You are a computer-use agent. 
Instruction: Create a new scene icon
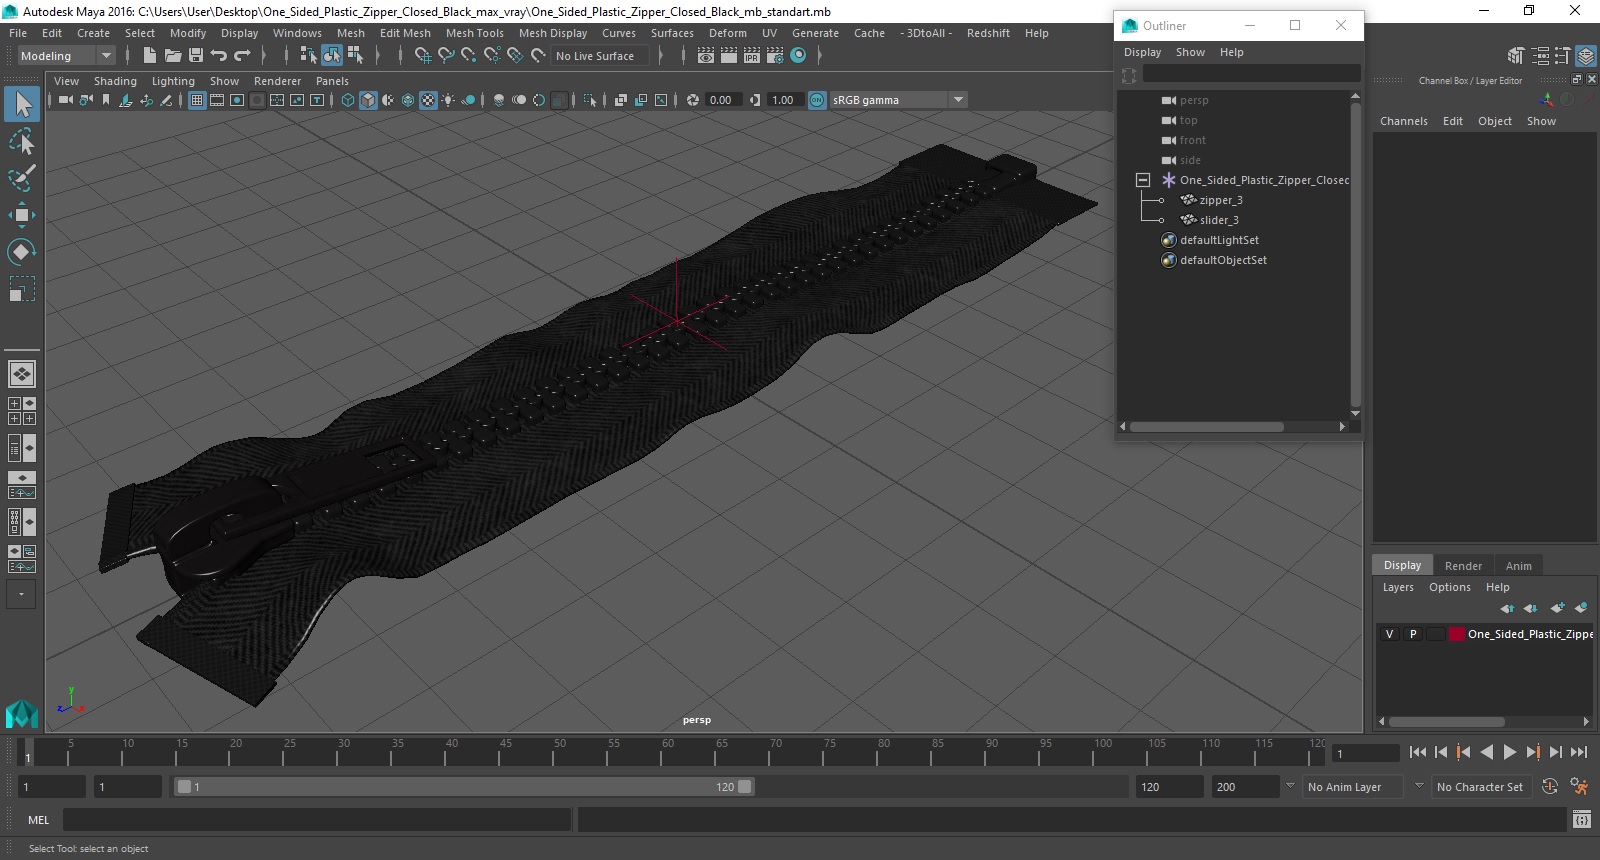150,56
